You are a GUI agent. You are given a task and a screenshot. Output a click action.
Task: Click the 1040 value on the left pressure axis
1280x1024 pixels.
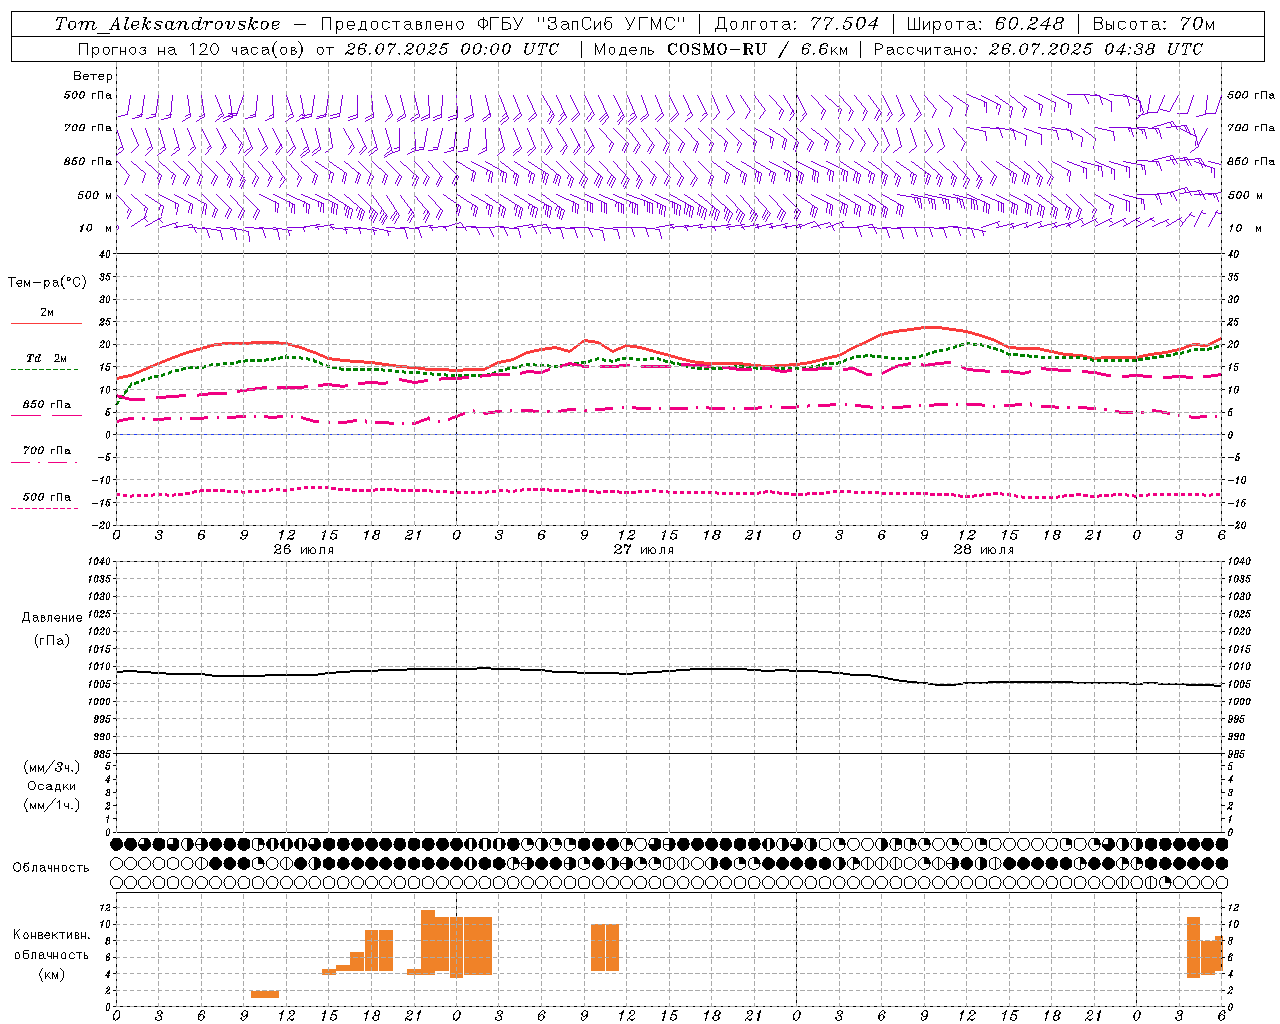pyautogui.click(x=98, y=561)
